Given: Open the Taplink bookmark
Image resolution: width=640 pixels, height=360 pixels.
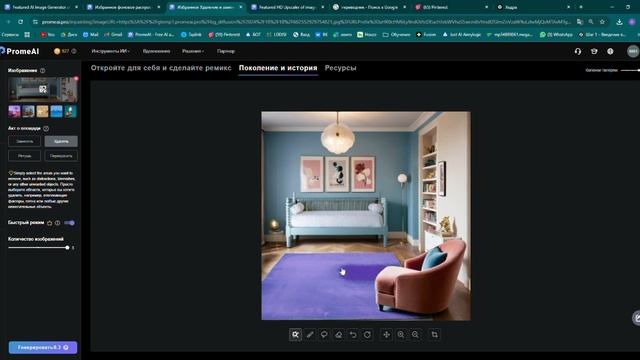Looking at the screenshot, I should [x=191, y=35].
